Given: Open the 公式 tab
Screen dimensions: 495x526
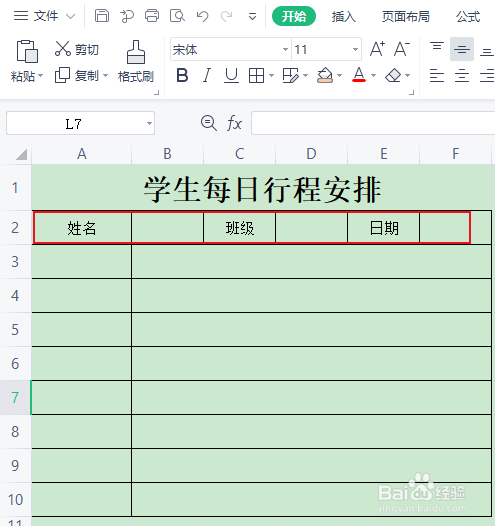Looking at the screenshot, I should [x=468, y=16].
